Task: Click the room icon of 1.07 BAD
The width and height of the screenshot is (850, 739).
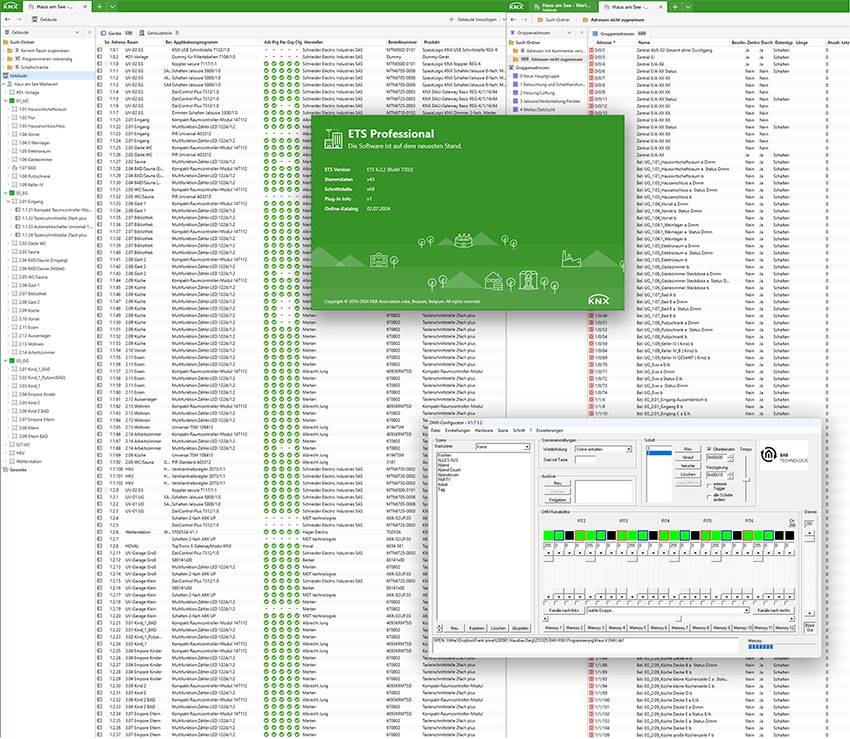Action: 15,168
